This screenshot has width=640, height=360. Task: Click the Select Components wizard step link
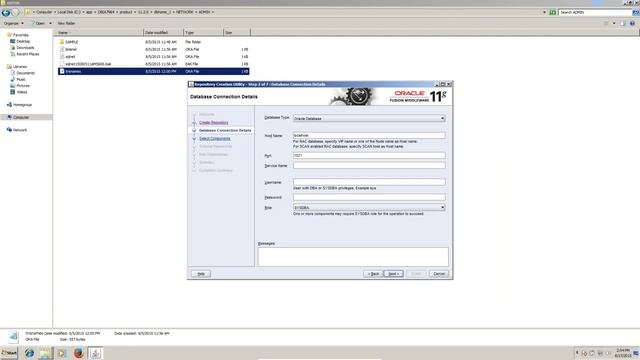point(215,138)
